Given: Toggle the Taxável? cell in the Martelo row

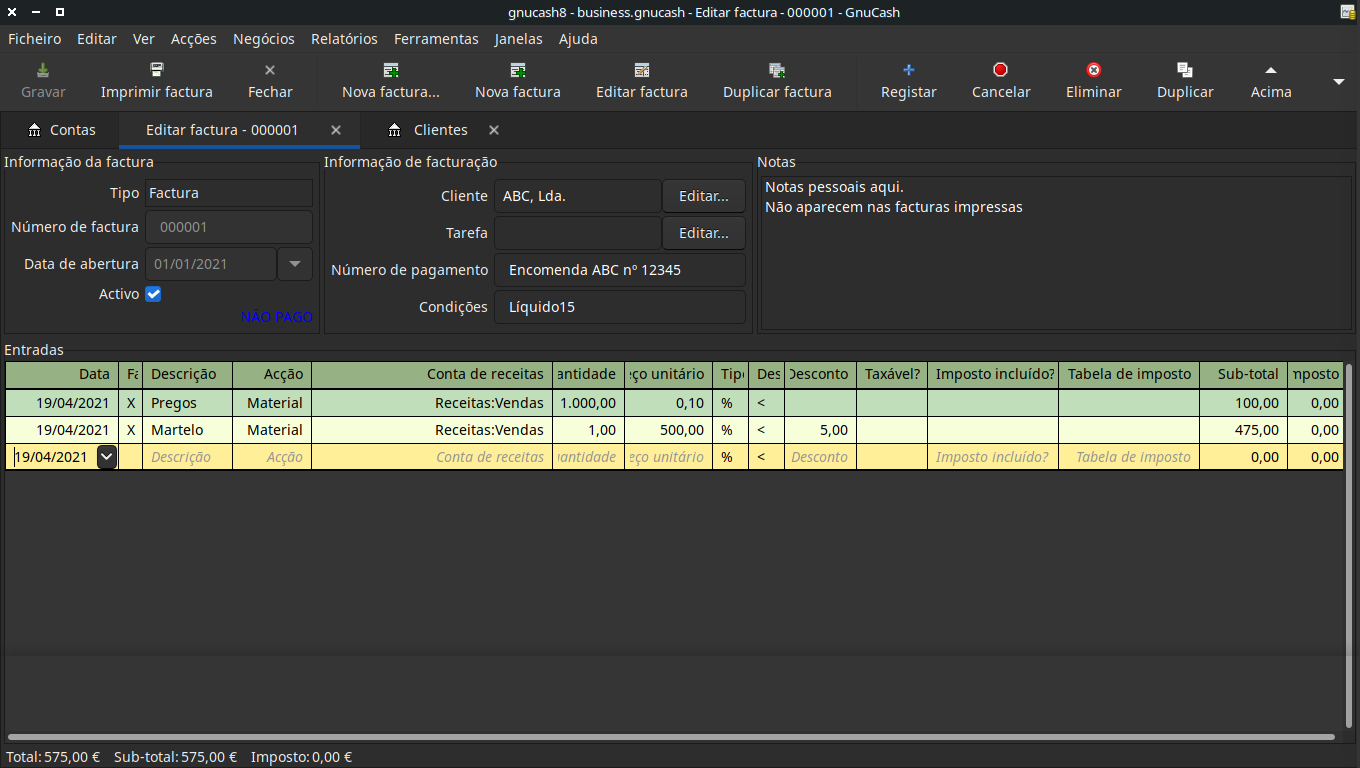Looking at the screenshot, I should click(x=892, y=430).
